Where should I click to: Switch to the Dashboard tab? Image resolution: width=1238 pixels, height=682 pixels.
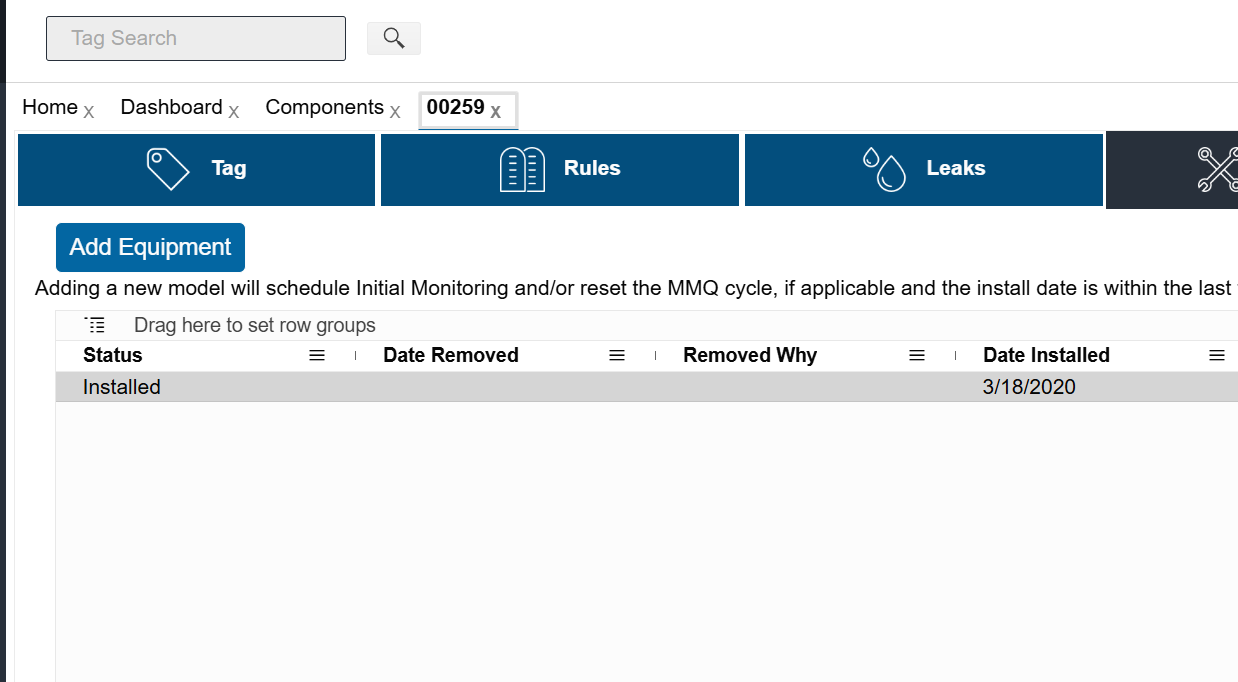(171, 107)
